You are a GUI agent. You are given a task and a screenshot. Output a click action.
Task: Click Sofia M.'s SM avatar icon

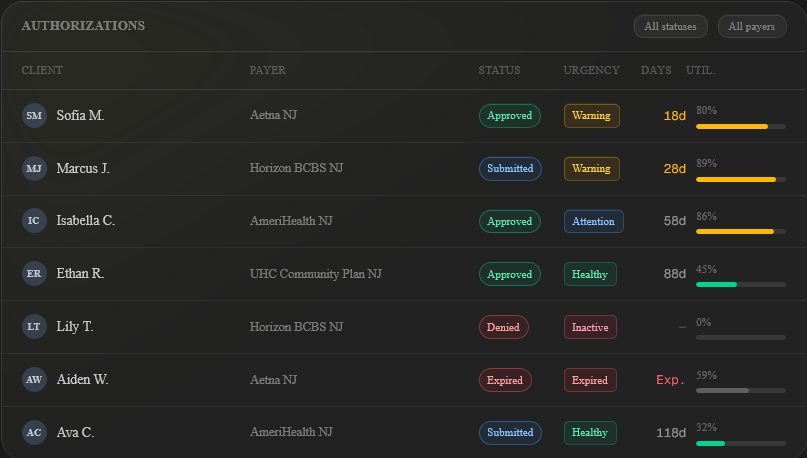point(34,116)
